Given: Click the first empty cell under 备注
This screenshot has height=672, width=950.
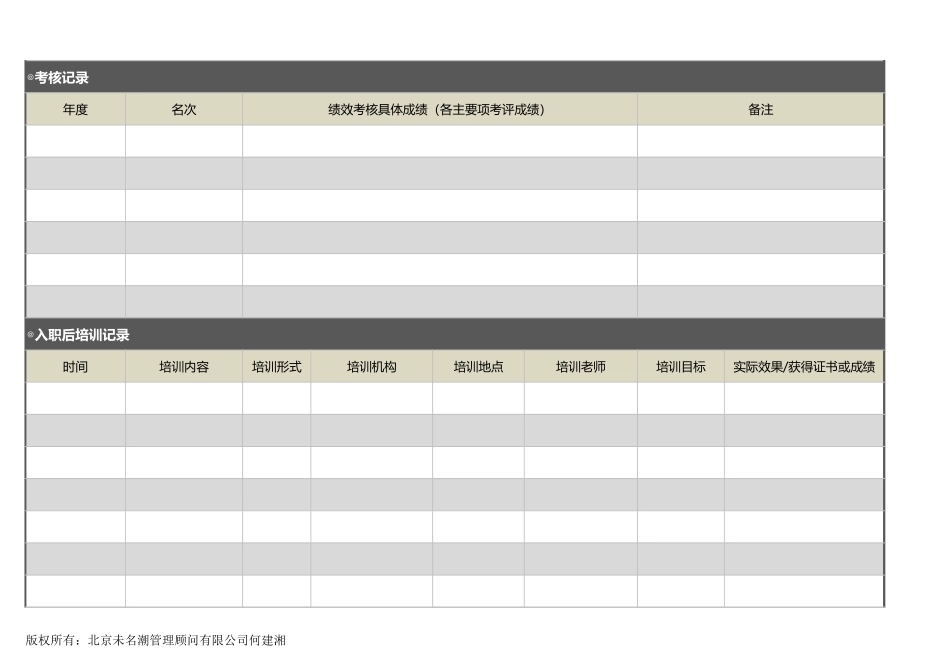Looking at the screenshot, I should coord(760,141).
